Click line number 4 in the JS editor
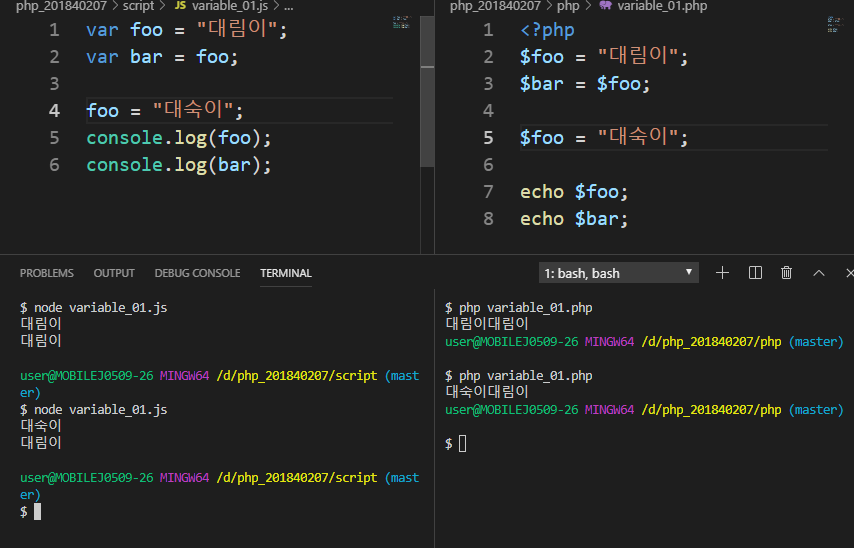Viewport: 854px width, 548px height. [x=54, y=111]
